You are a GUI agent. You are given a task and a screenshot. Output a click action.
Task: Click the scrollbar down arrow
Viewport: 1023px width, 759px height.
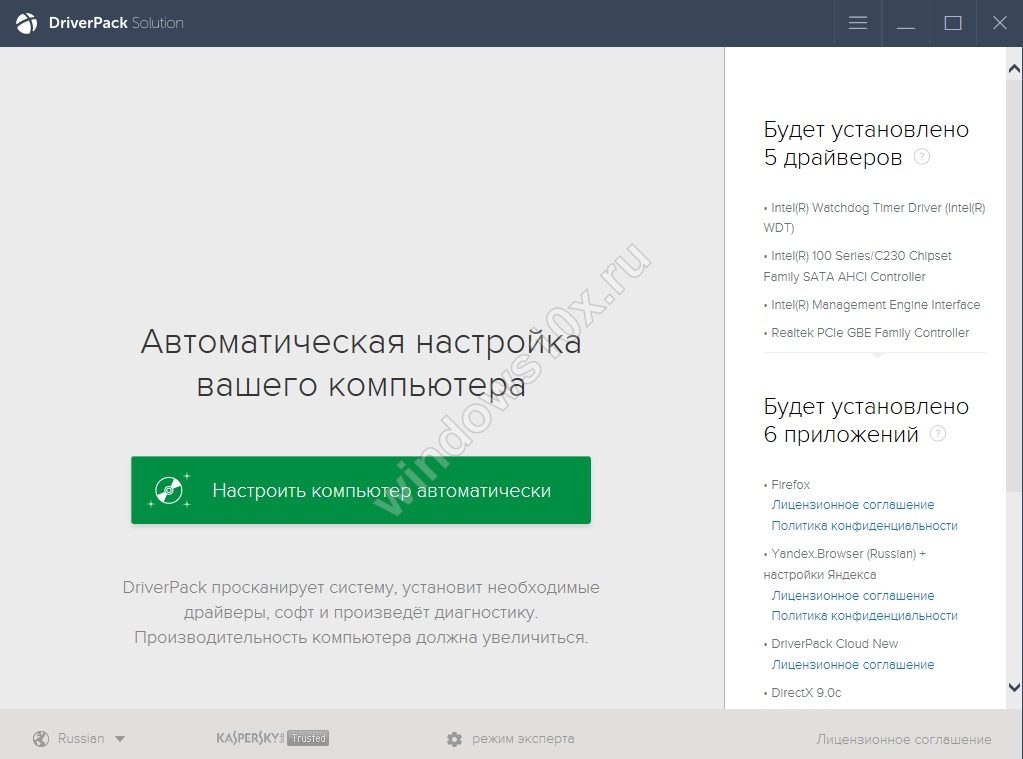tap(1014, 688)
